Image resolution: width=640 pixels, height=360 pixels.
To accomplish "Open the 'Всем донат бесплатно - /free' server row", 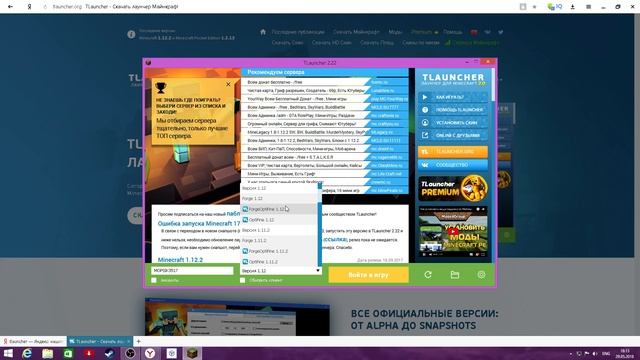I will [324, 82].
